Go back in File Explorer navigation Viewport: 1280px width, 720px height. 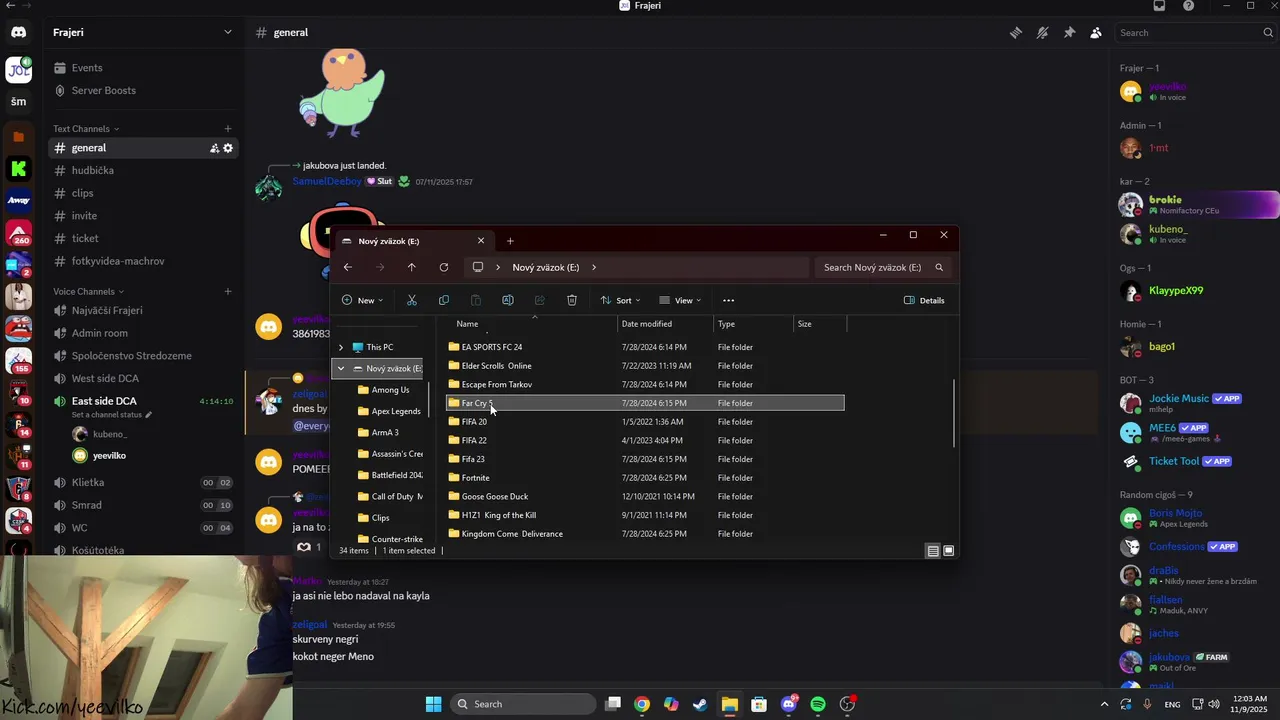tap(347, 267)
